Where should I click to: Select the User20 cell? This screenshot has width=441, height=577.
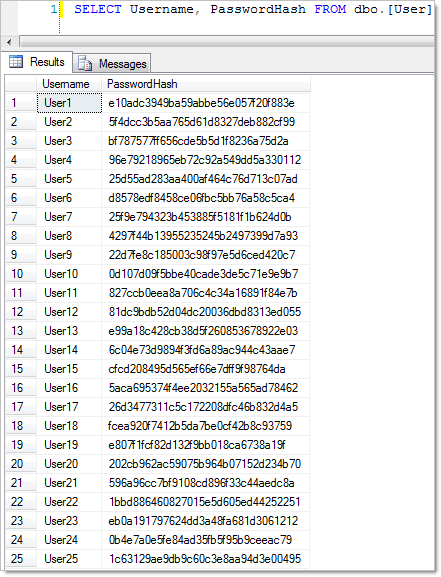click(x=69, y=464)
